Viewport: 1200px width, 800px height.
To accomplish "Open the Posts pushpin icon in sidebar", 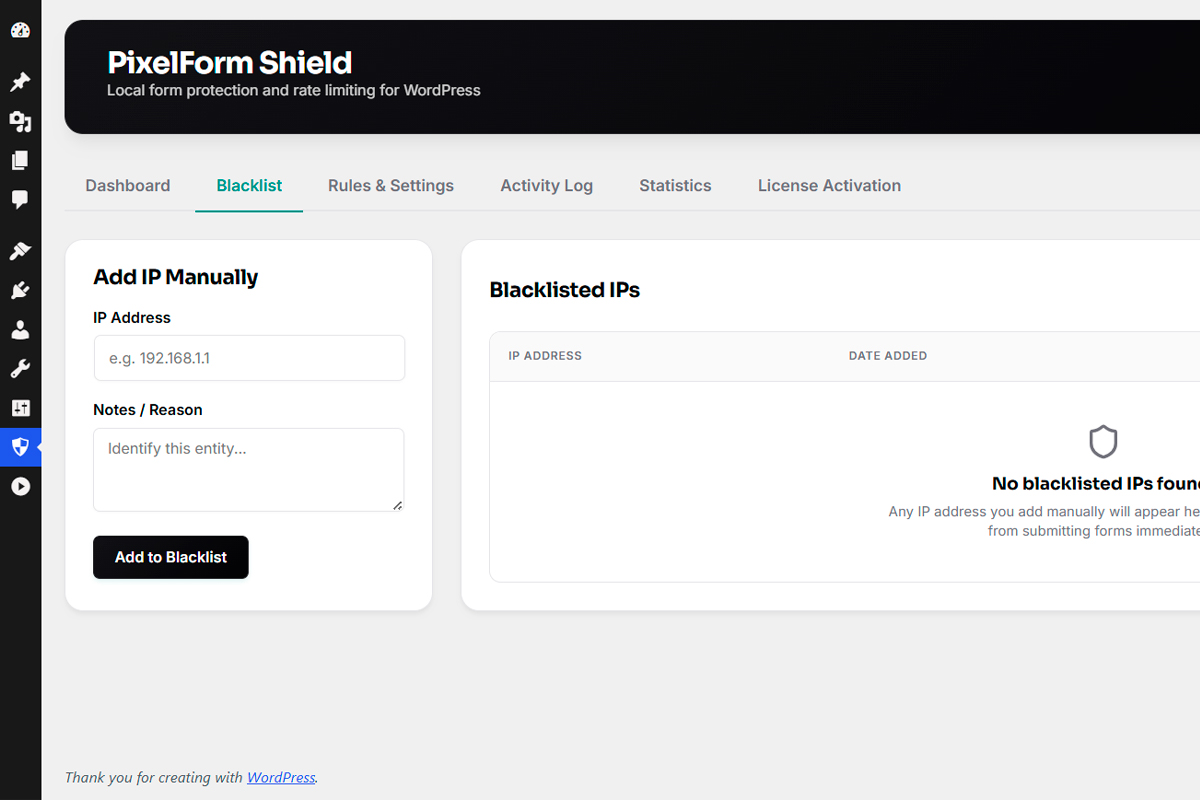I will pos(20,81).
